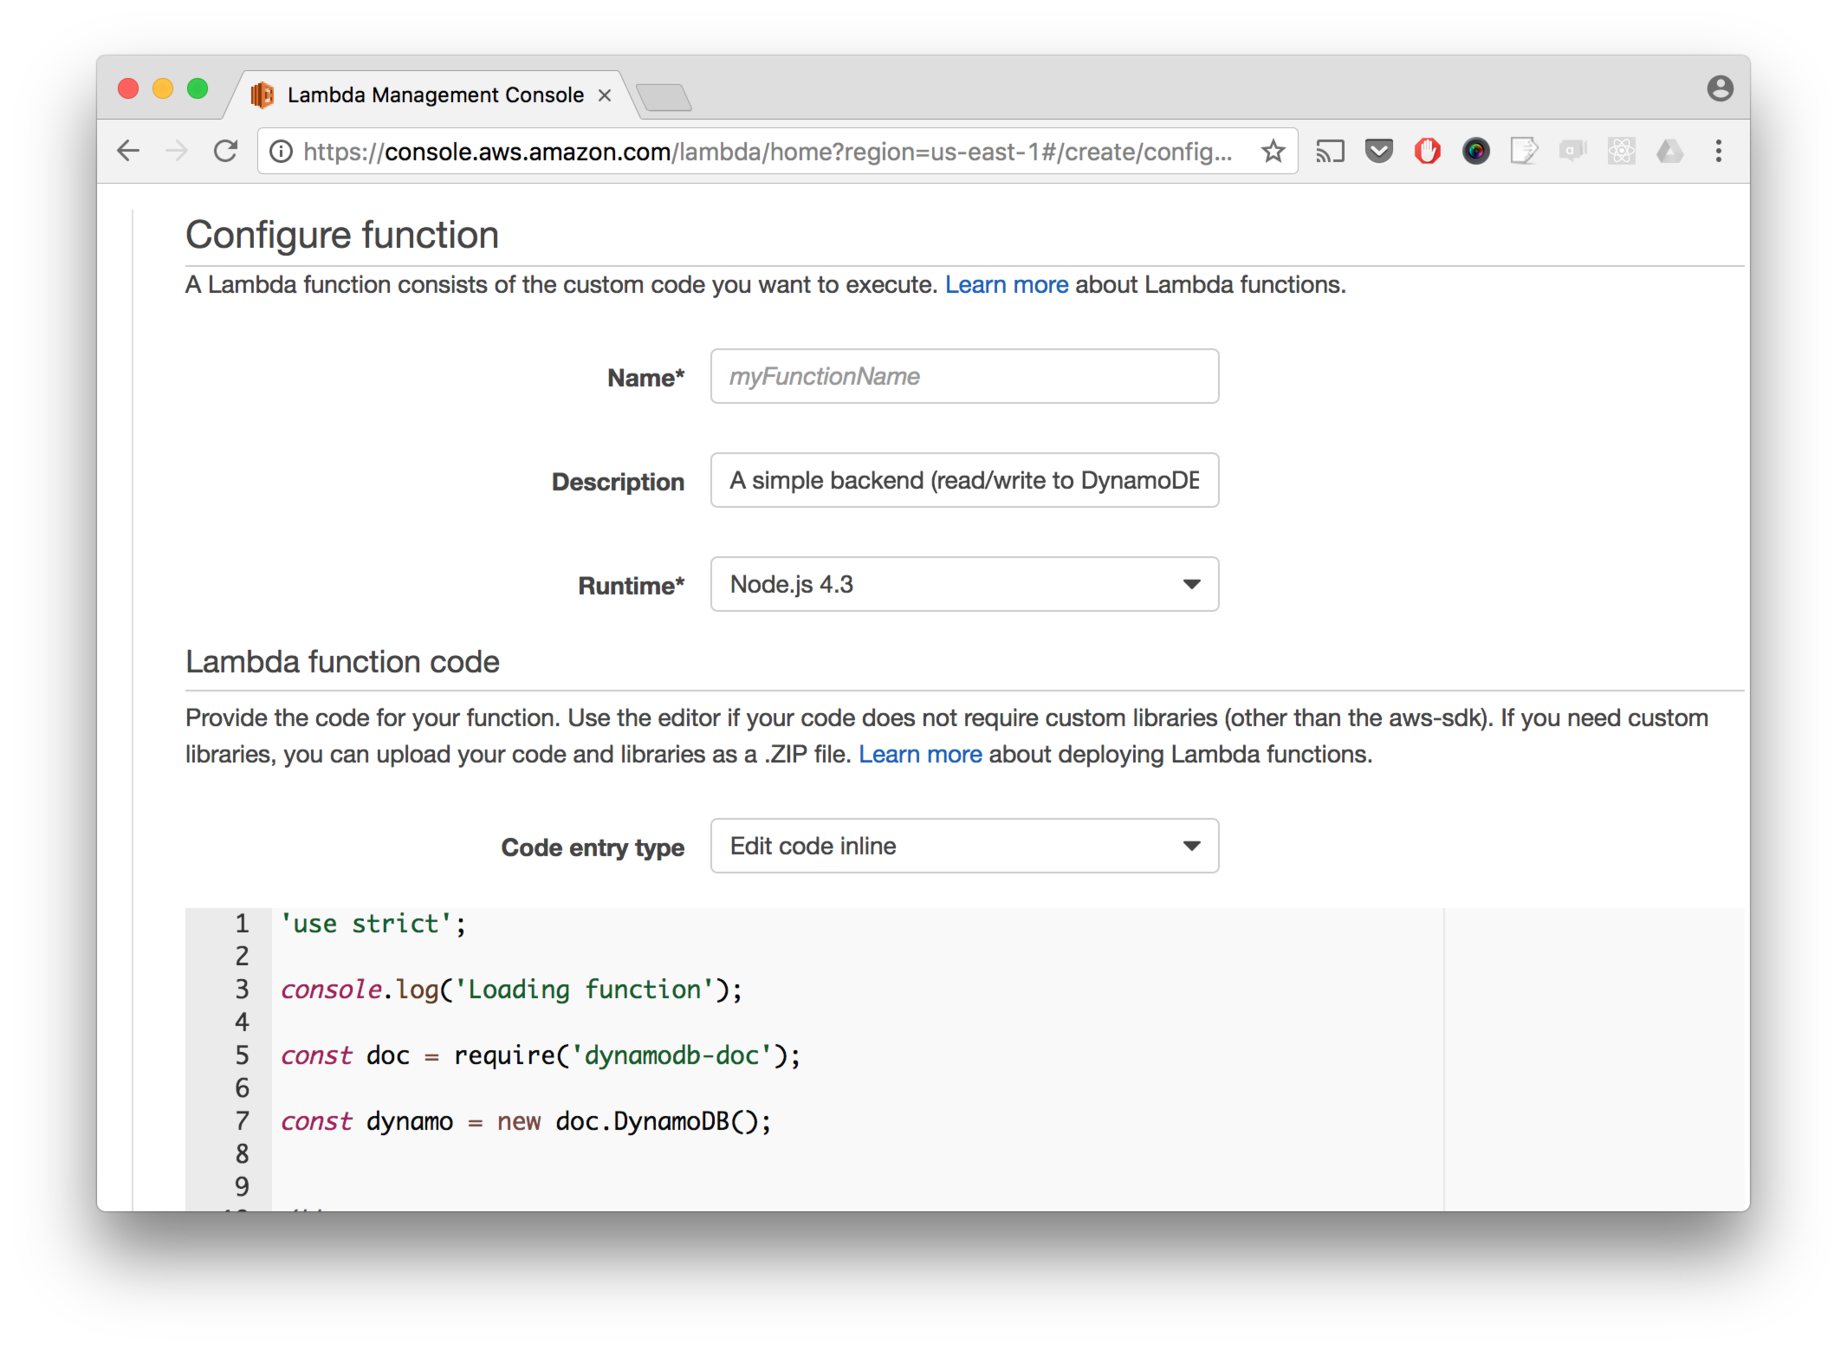Click code line console.log('Loading function')

(x=511, y=989)
